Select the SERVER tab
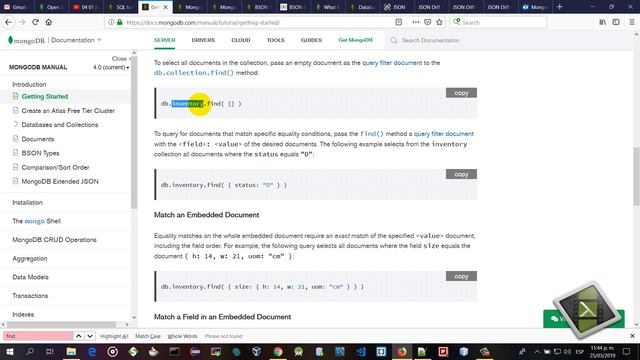This screenshot has width=640, height=360. click(x=164, y=40)
